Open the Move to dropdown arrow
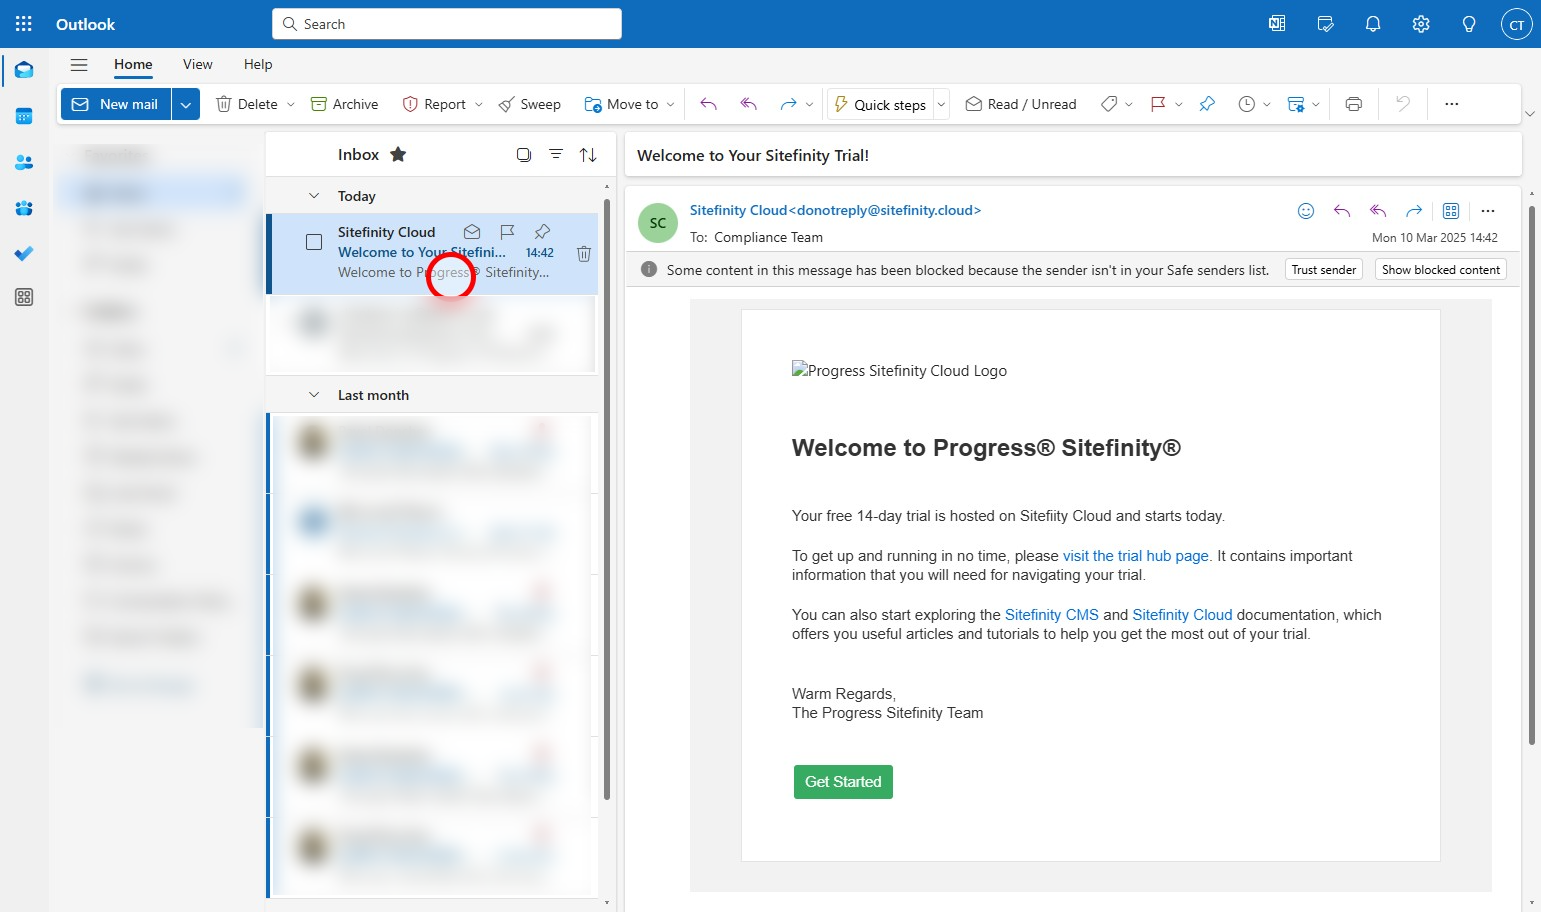This screenshot has width=1541, height=912. 670,104
